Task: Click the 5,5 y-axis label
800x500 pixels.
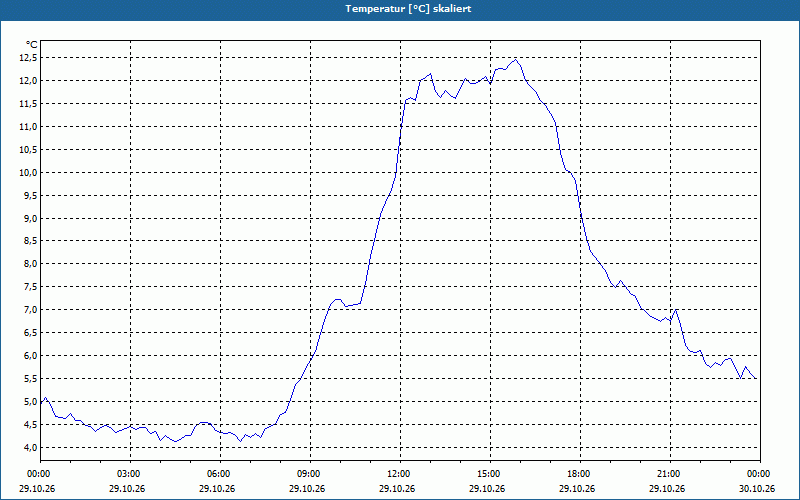Action: point(30,379)
